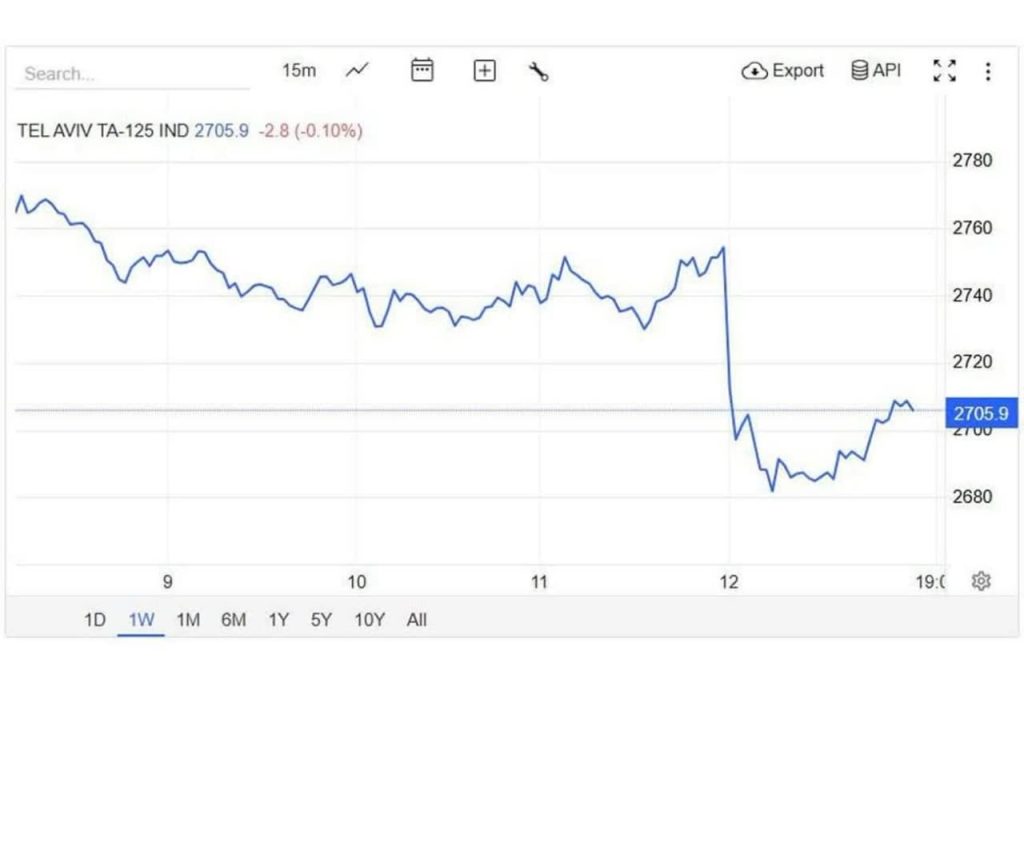Open the wrench tools icon
This screenshot has height=850, width=1024.
click(539, 71)
